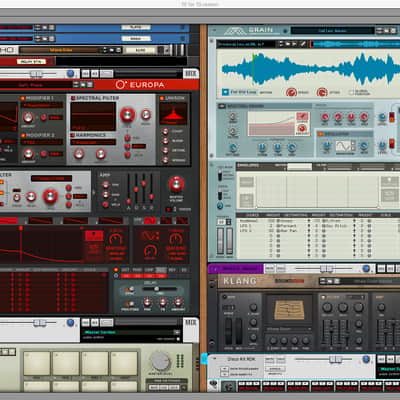Switch to the EQ effect tab
The width and height of the screenshot is (400, 400).
(184, 270)
